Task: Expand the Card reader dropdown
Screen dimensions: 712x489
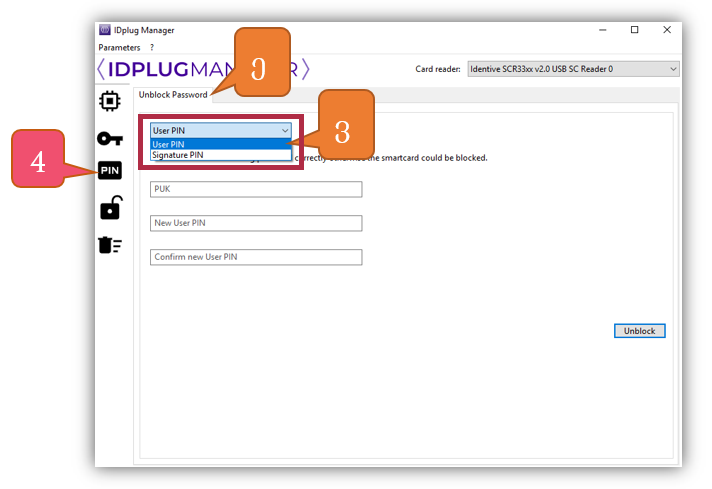Action: pos(573,69)
